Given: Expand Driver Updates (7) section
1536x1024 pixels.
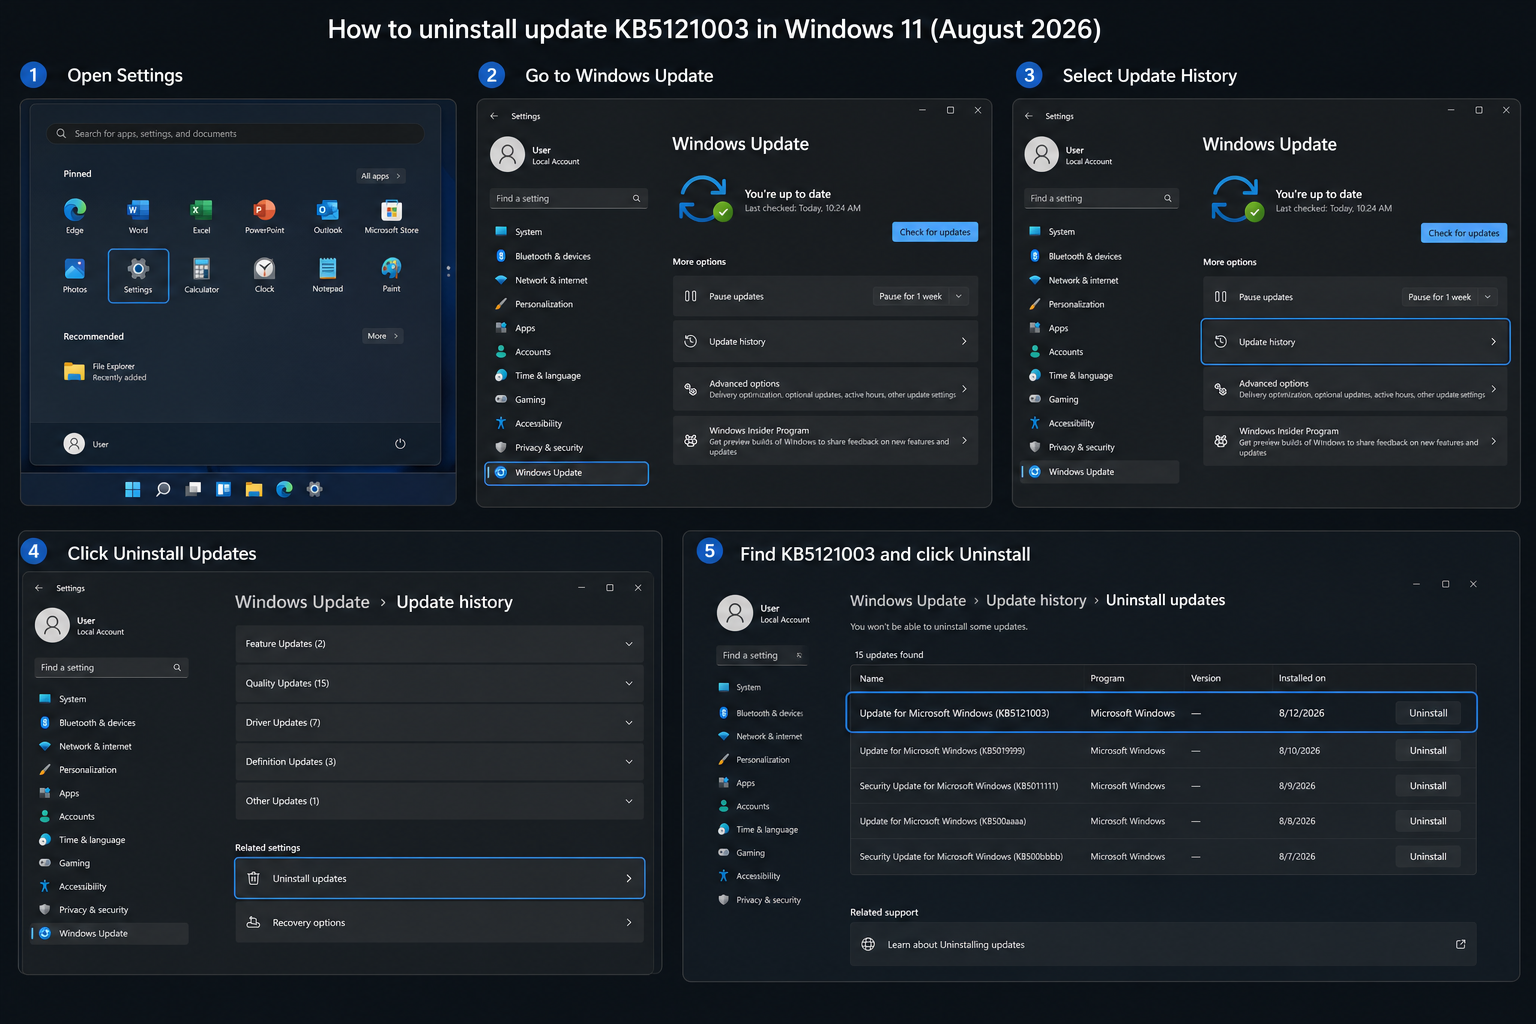Looking at the screenshot, I should pyautogui.click(x=439, y=722).
